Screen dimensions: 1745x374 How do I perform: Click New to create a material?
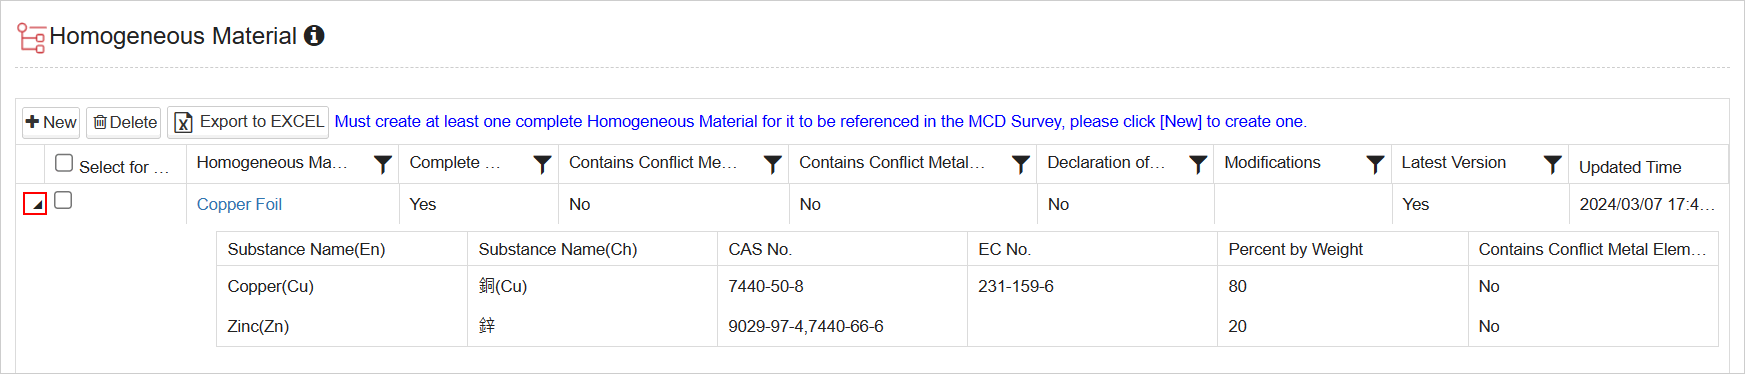pyautogui.click(x=51, y=122)
